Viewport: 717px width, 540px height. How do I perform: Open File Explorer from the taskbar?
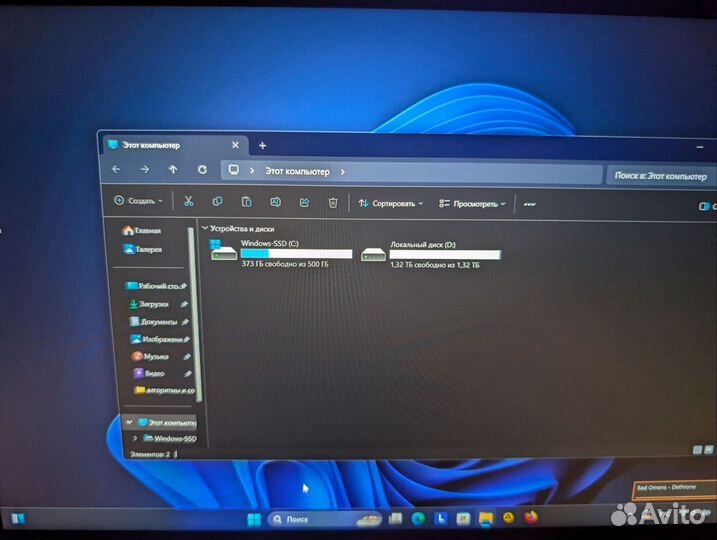pyautogui.click(x=486, y=519)
